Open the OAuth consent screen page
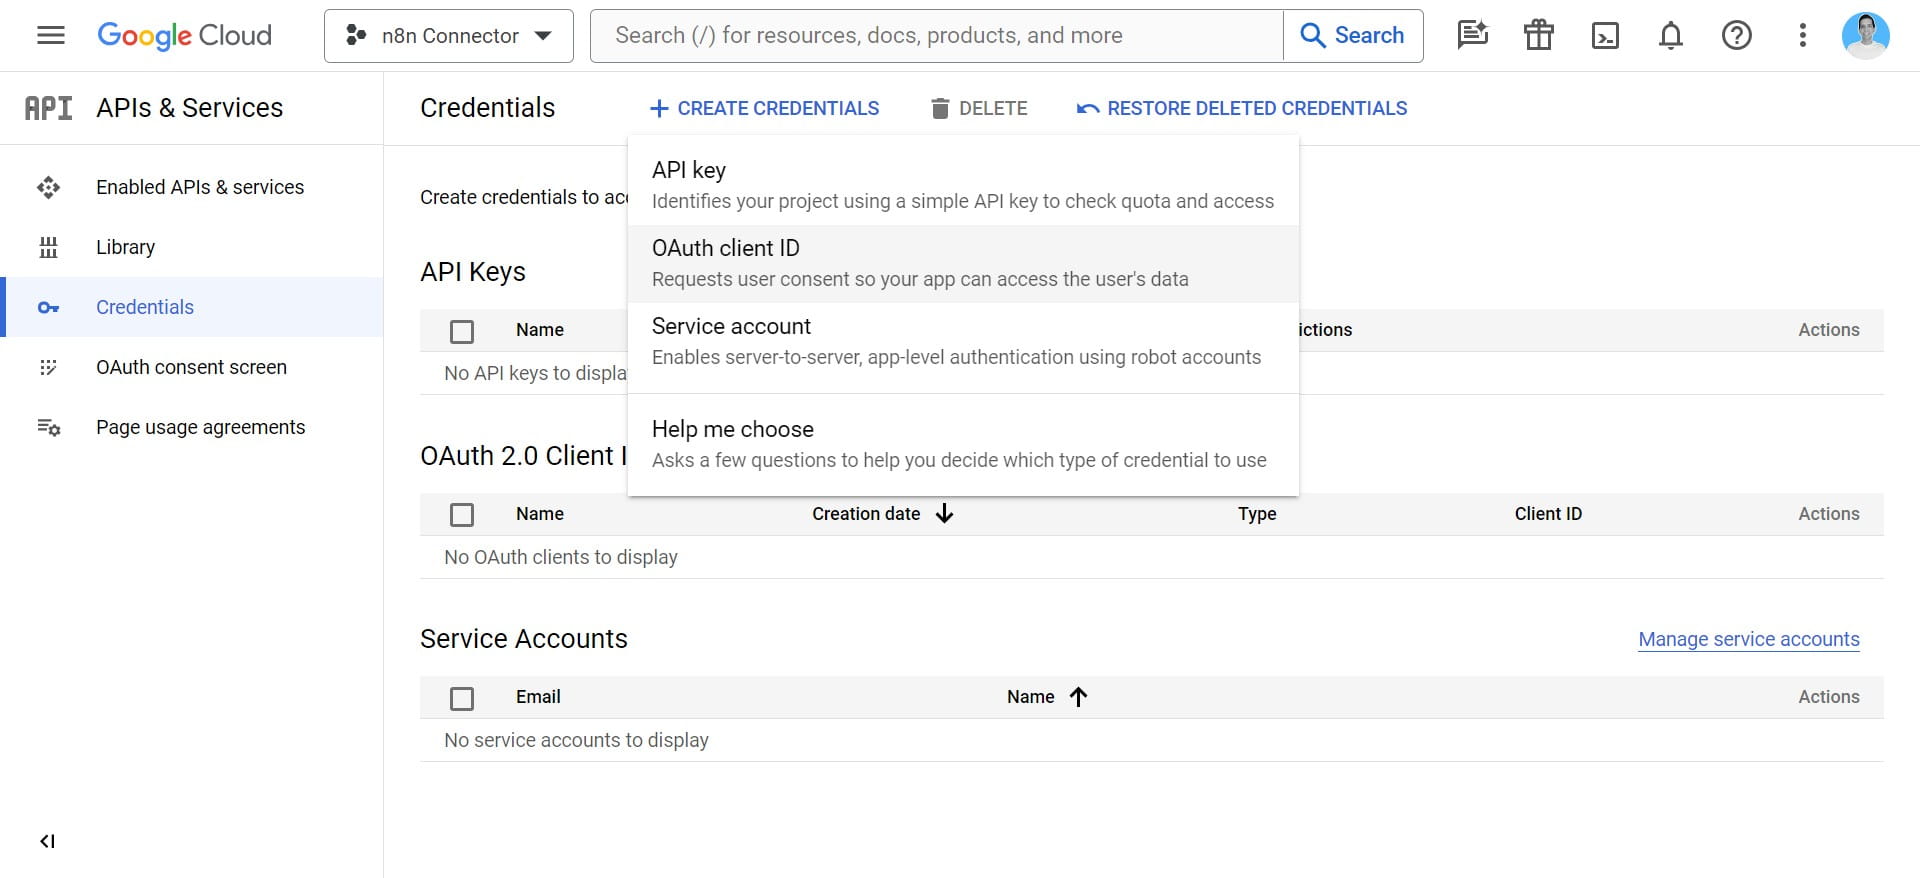The width and height of the screenshot is (1920, 878). tap(192, 367)
